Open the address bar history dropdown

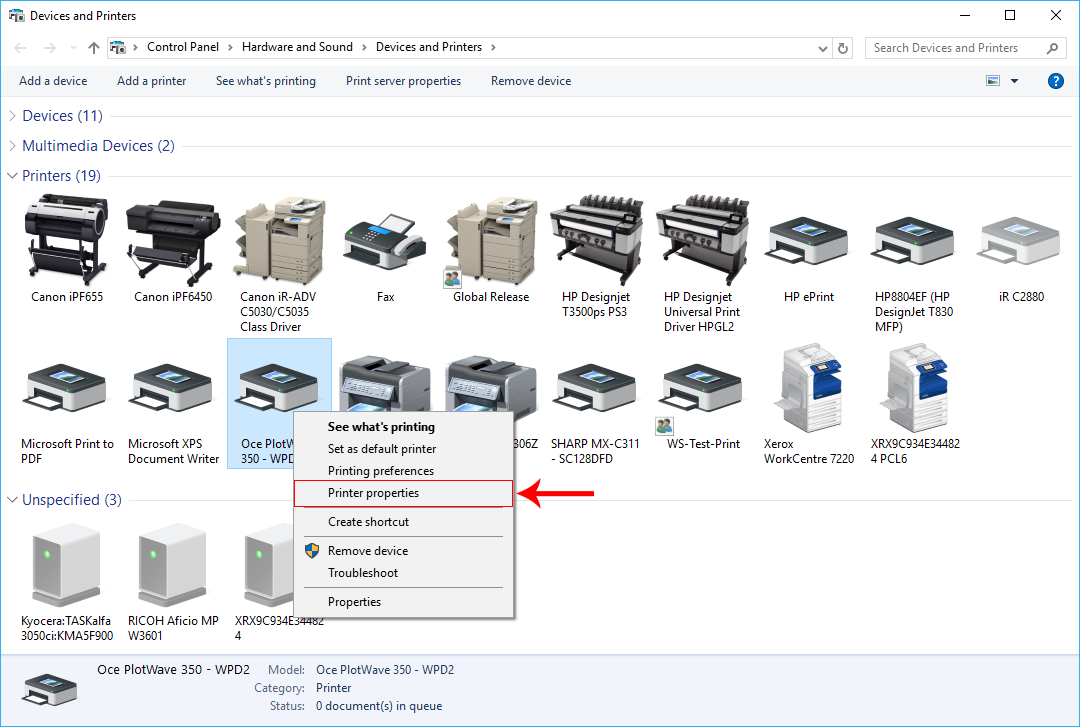pos(822,48)
